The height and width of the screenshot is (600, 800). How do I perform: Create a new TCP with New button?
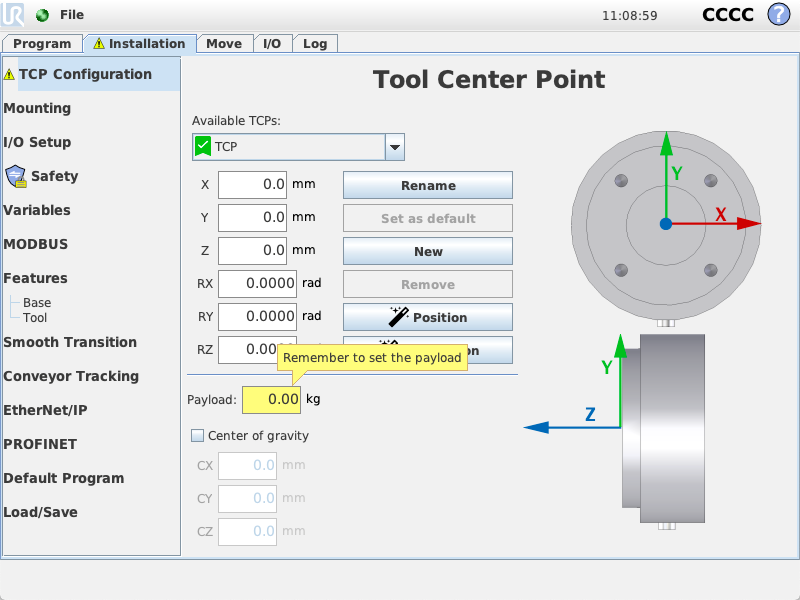428,251
